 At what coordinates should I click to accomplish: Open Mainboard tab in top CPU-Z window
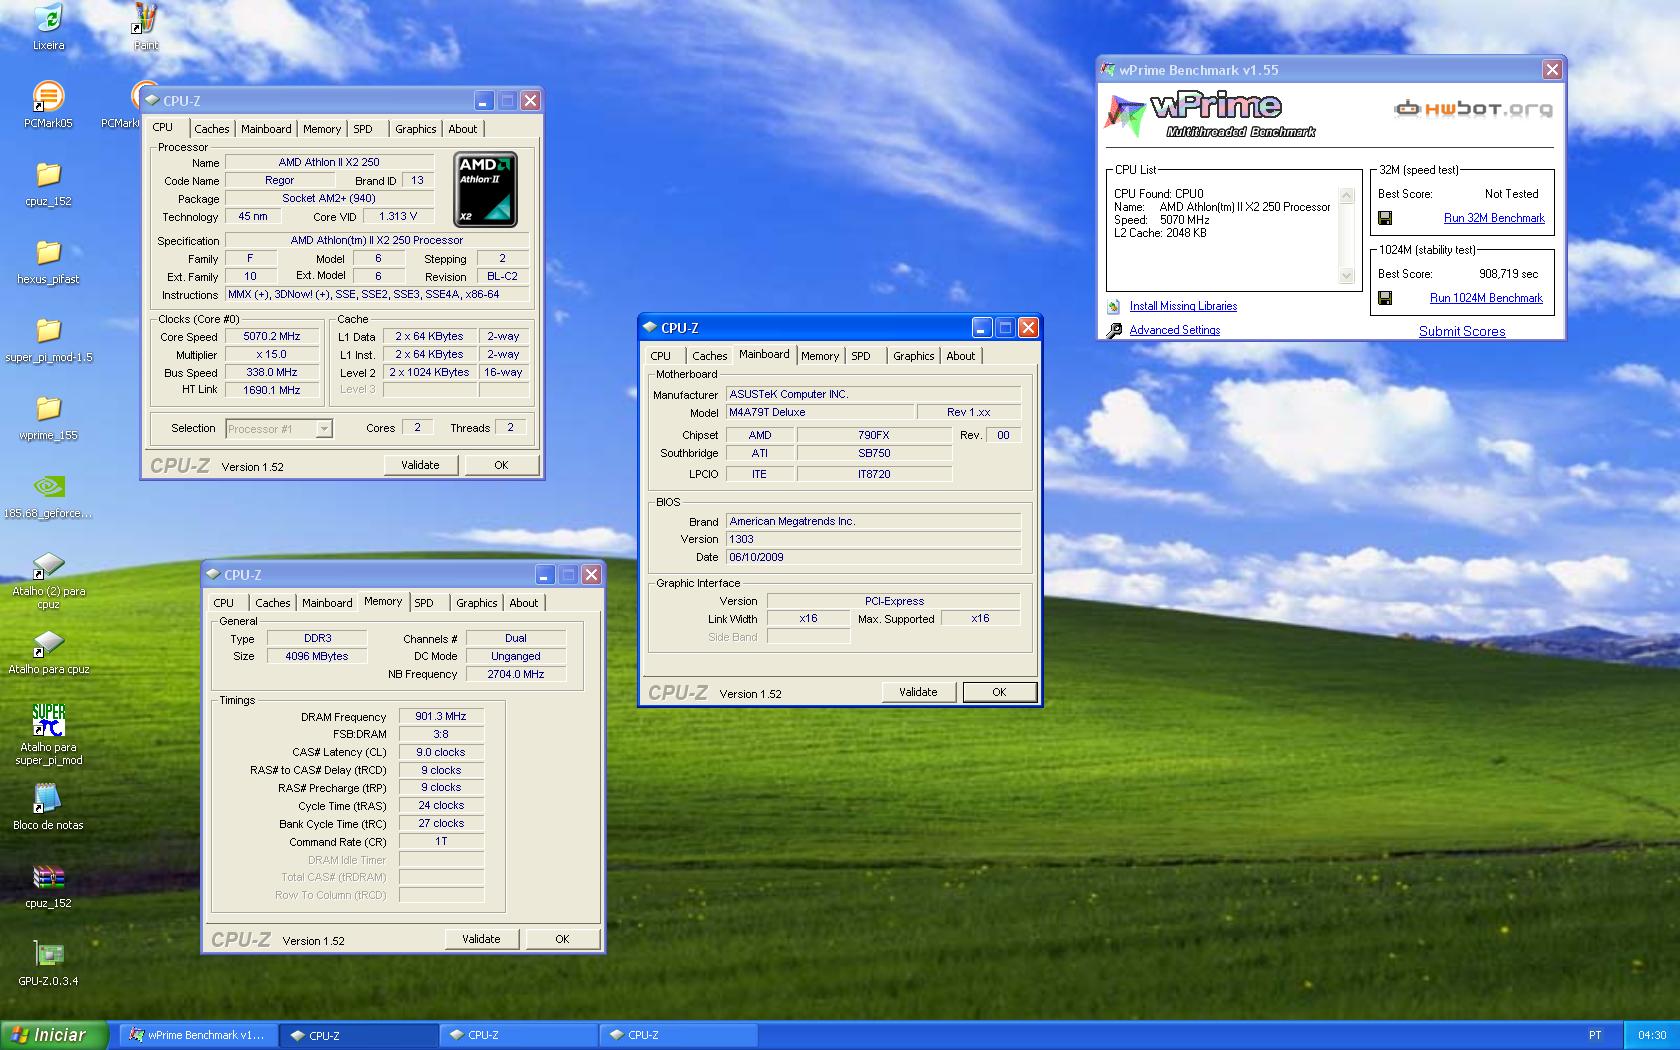coord(266,129)
